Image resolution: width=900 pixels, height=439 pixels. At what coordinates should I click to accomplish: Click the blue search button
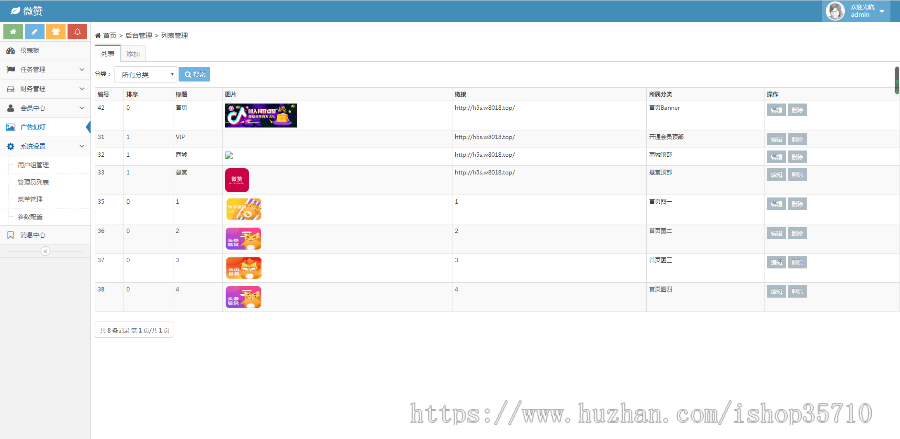point(195,74)
